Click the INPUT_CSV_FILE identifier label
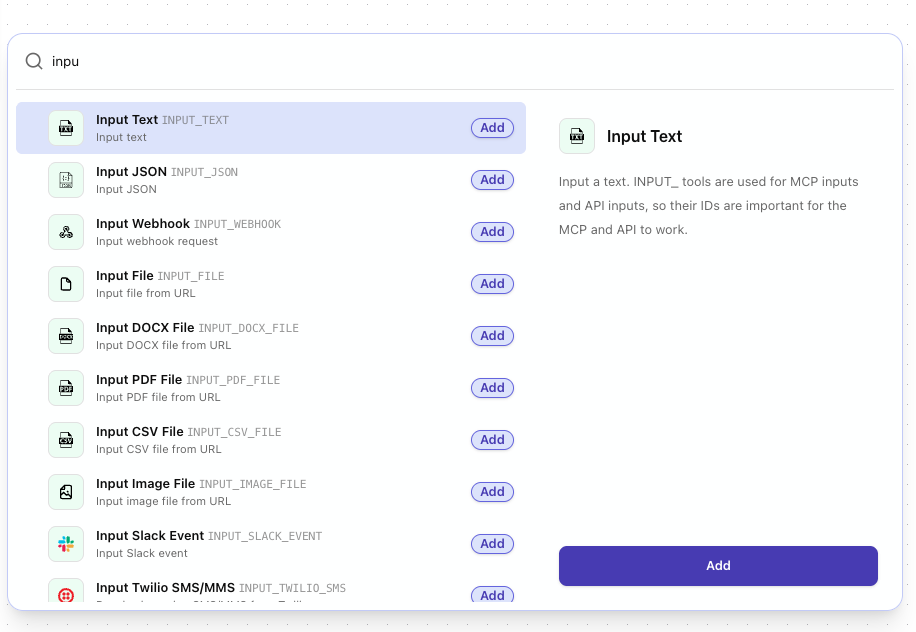The height and width of the screenshot is (632, 916). (234, 432)
